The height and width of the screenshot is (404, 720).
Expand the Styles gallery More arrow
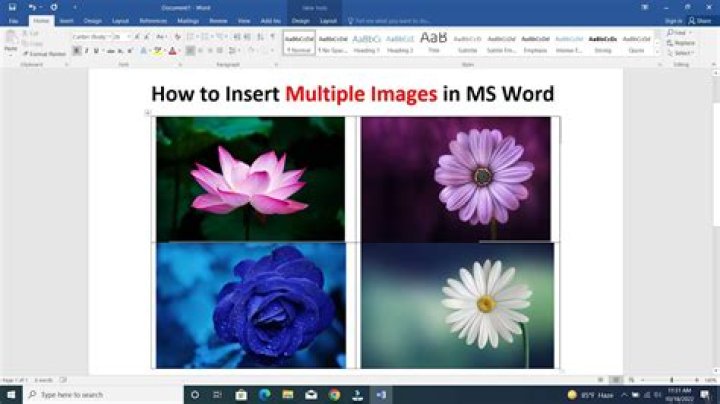point(658,53)
